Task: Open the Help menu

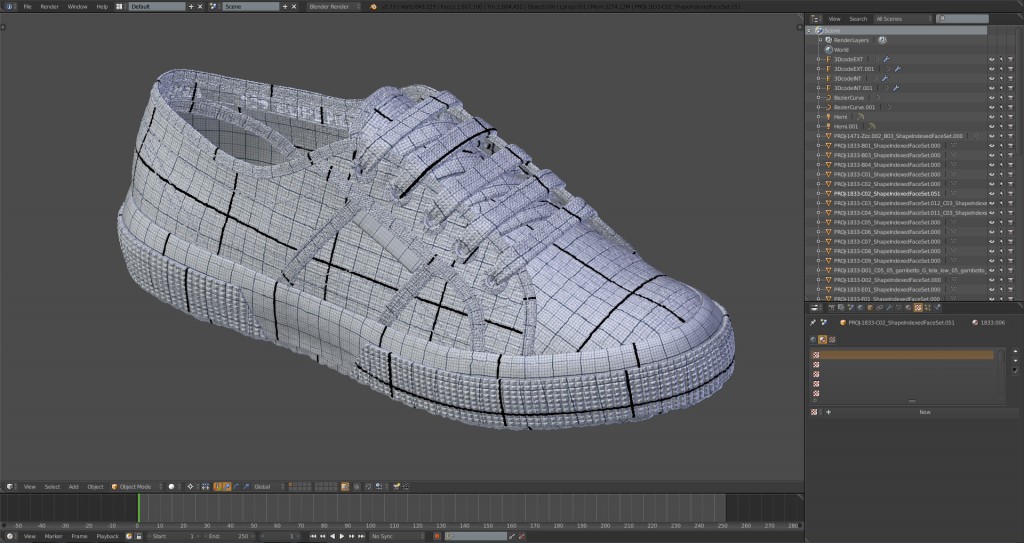Action: coord(102,7)
